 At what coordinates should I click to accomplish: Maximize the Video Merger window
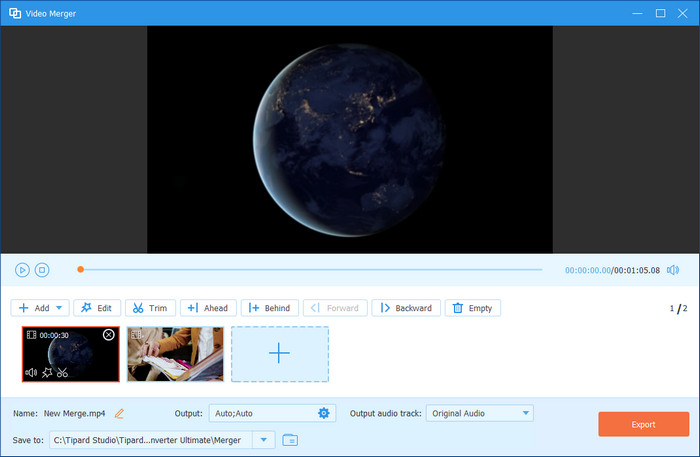[x=660, y=13]
